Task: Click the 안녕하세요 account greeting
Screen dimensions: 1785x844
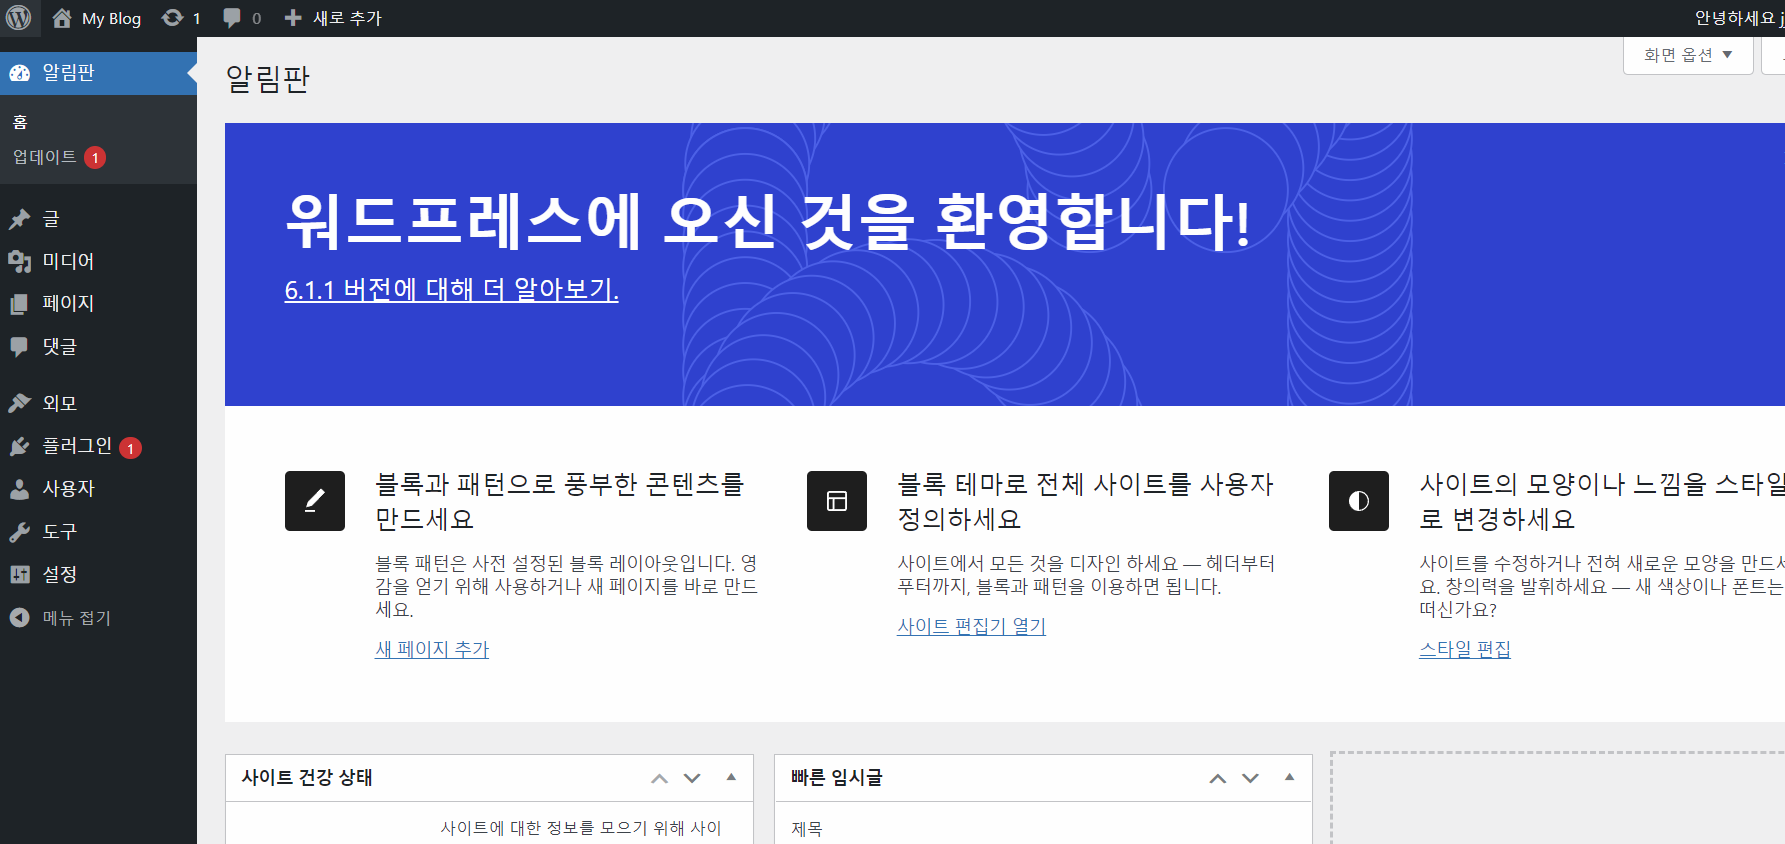Action: (x=1739, y=18)
